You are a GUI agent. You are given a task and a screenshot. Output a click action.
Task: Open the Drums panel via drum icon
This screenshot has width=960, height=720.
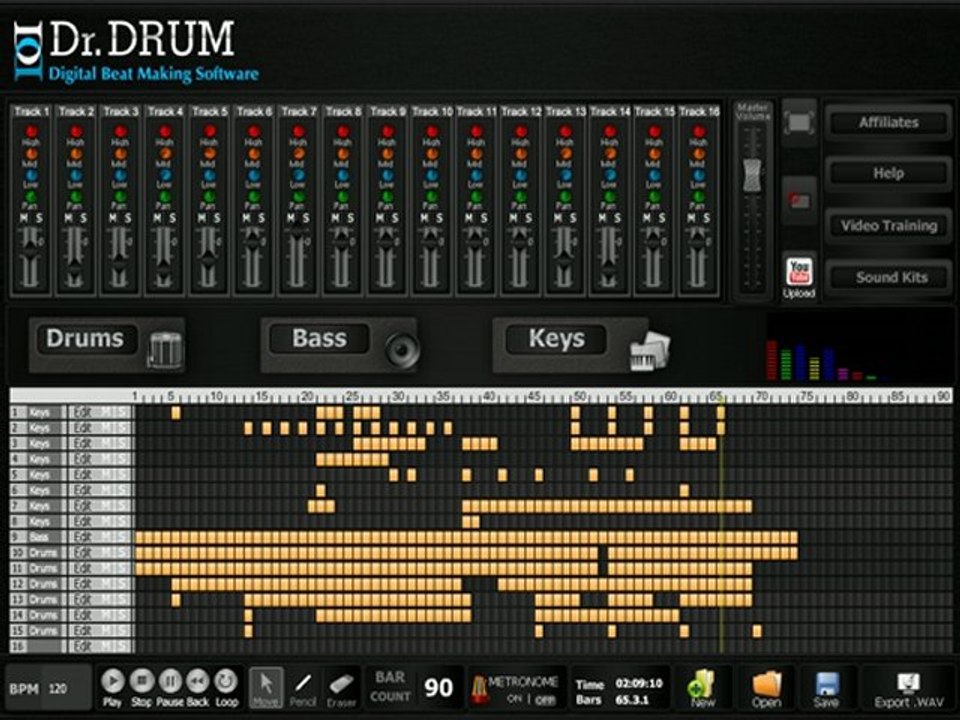[x=165, y=349]
